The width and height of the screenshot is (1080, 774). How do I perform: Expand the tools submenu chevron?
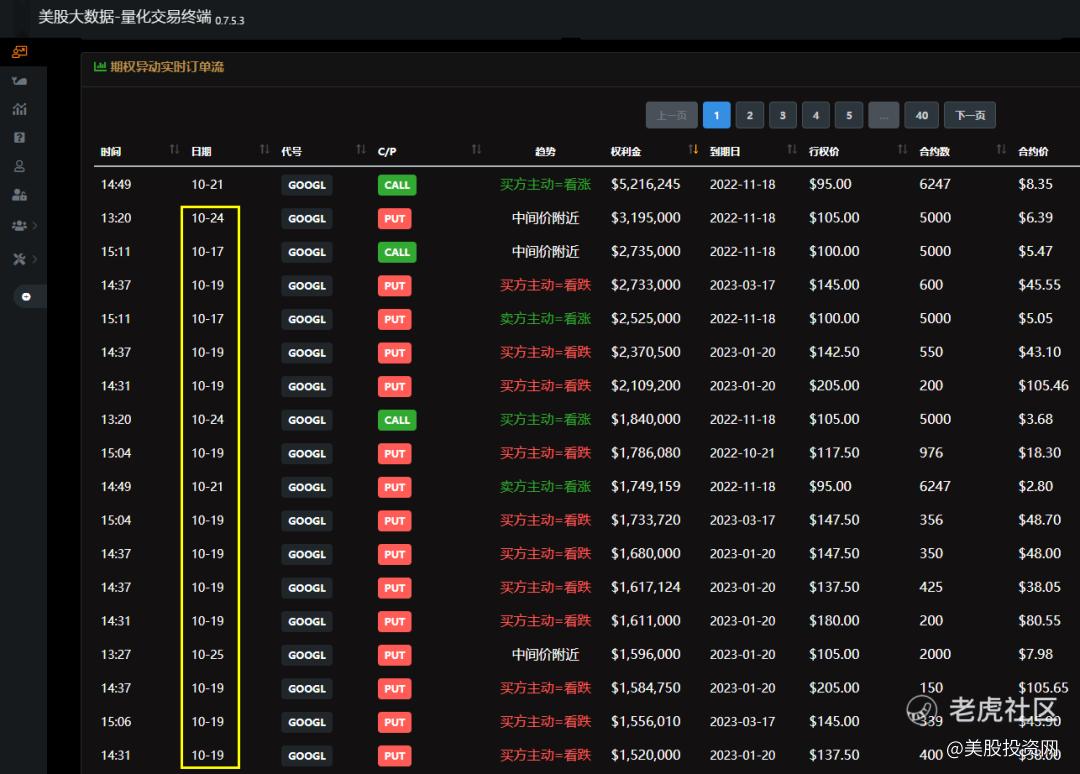tap(35, 259)
